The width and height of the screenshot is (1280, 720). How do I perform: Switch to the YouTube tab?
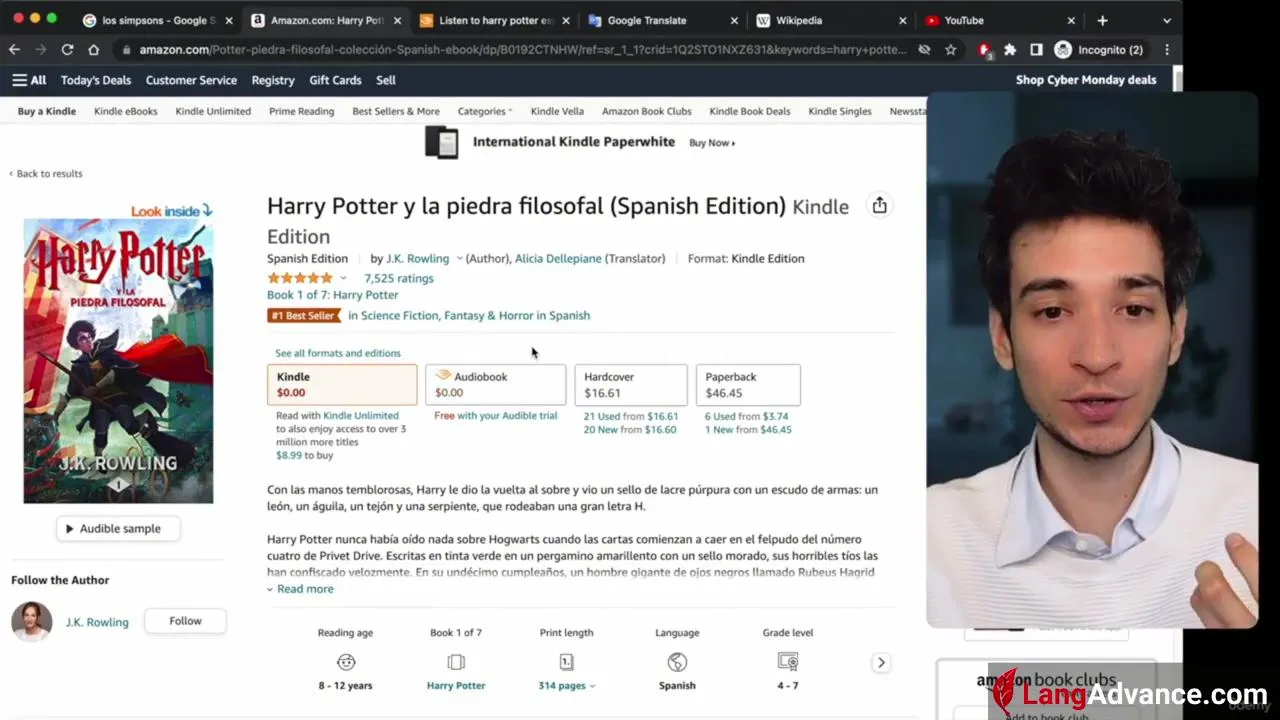point(998,20)
